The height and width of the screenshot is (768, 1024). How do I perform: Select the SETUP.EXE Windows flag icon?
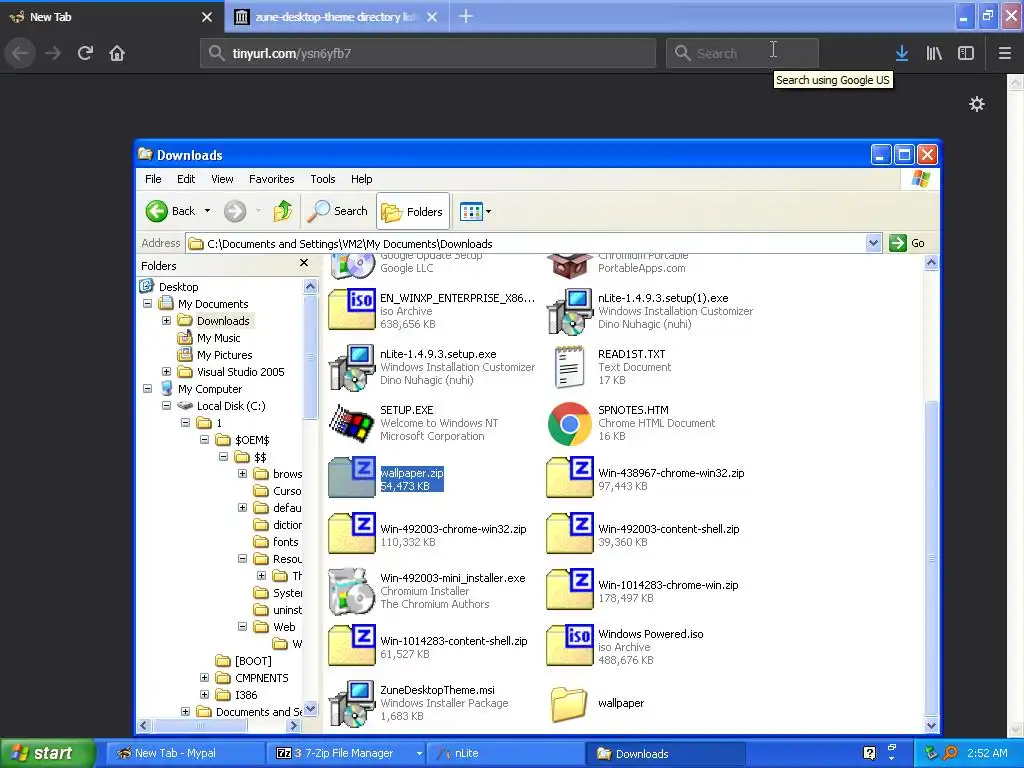pyautogui.click(x=351, y=423)
